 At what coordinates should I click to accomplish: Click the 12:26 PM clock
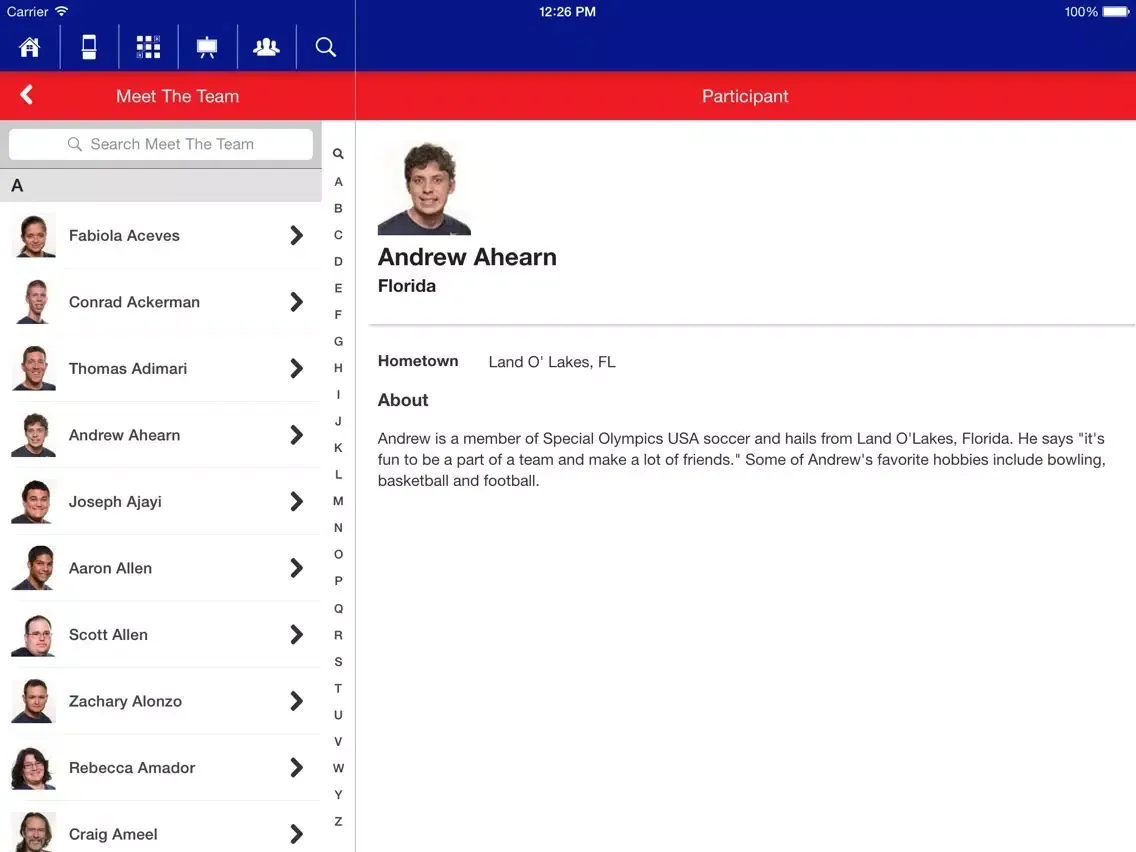pyautogui.click(x=567, y=12)
